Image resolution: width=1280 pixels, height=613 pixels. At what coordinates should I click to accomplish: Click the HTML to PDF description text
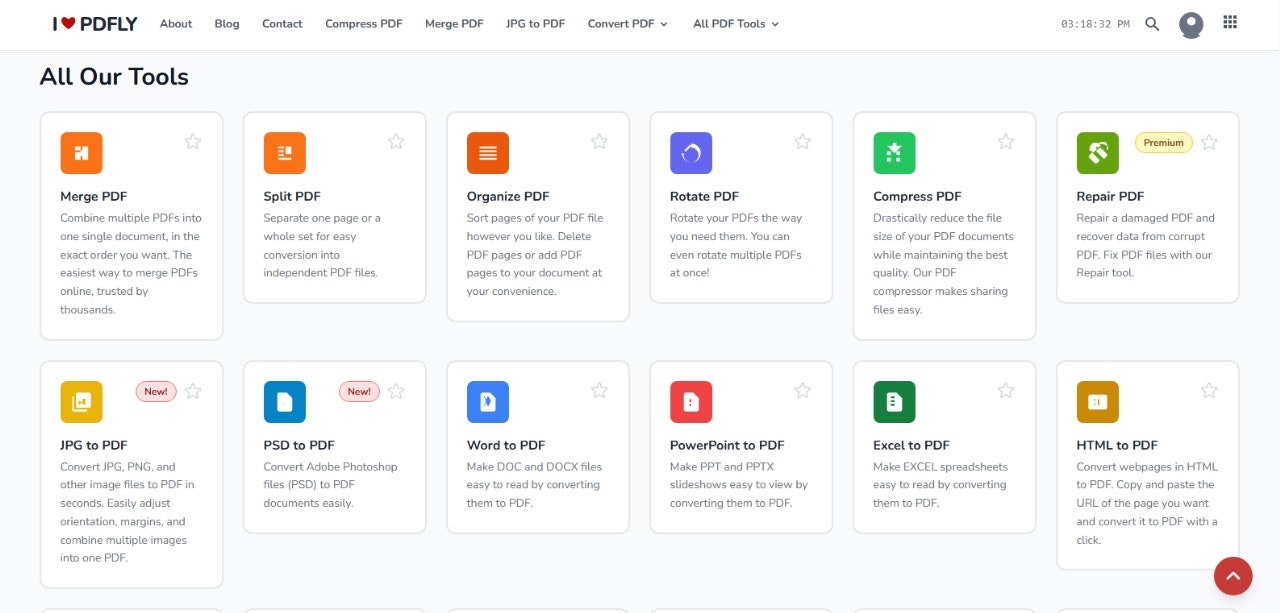coord(1147,503)
